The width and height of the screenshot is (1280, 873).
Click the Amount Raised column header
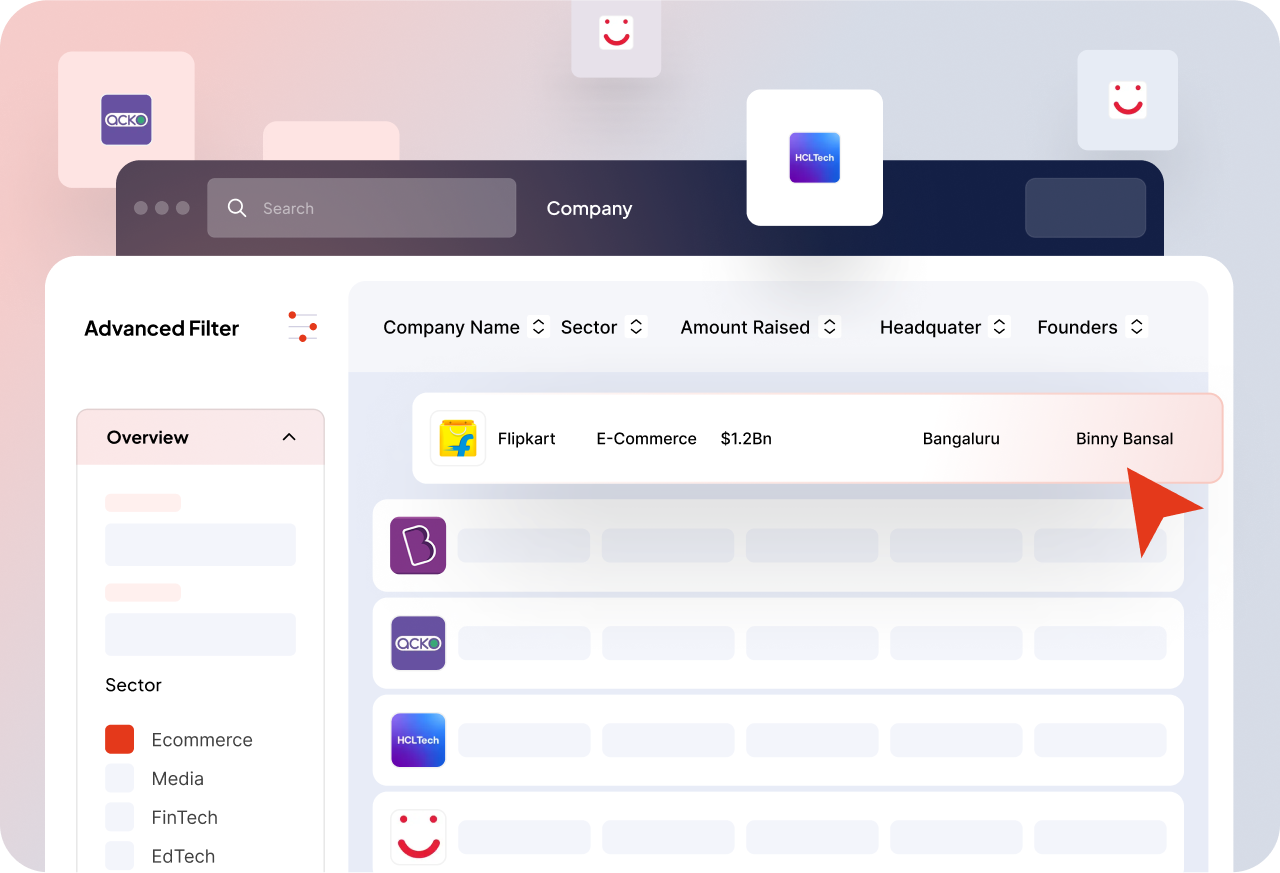coord(745,327)
